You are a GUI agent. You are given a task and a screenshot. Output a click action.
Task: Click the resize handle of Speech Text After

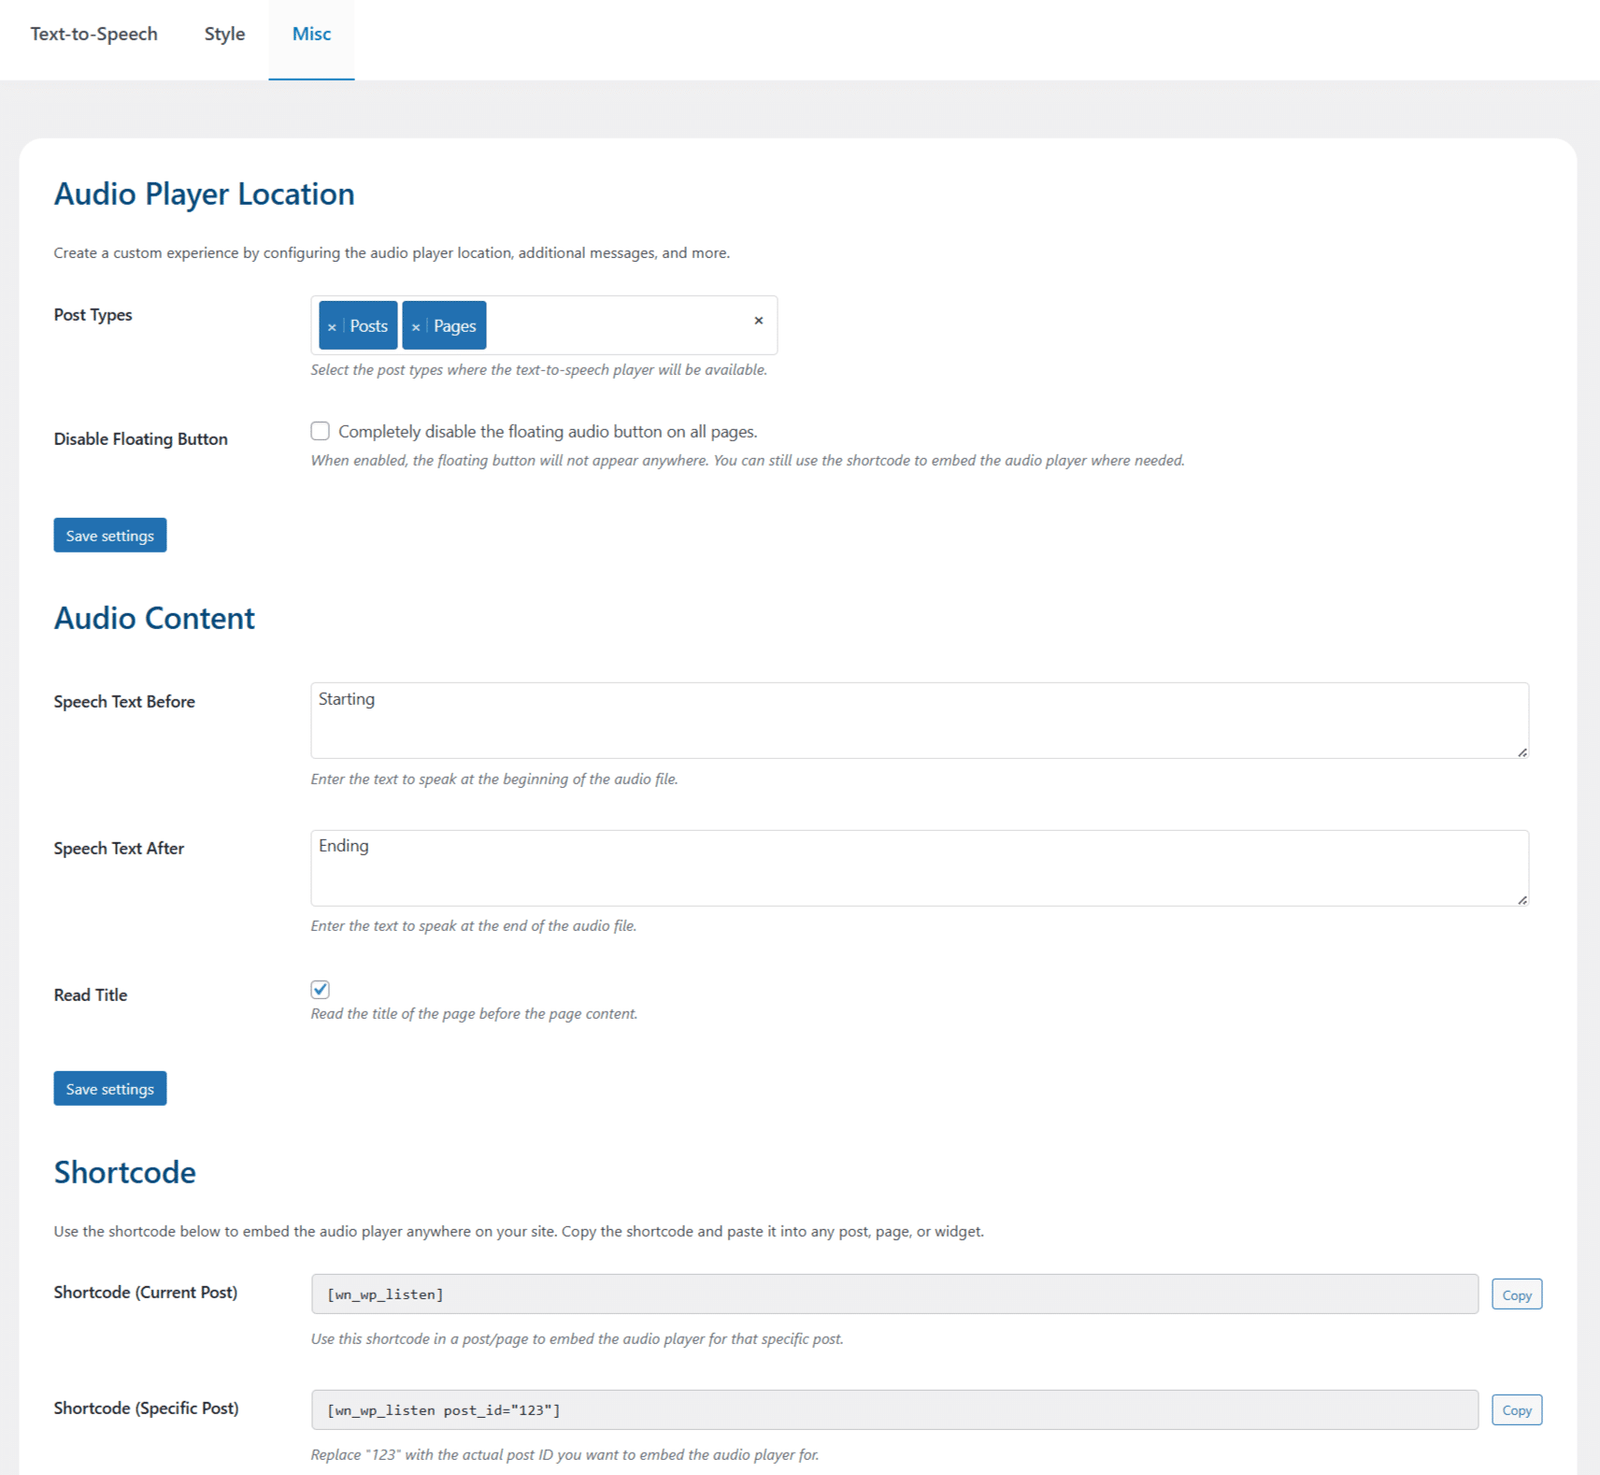(x=1522, y=900)
